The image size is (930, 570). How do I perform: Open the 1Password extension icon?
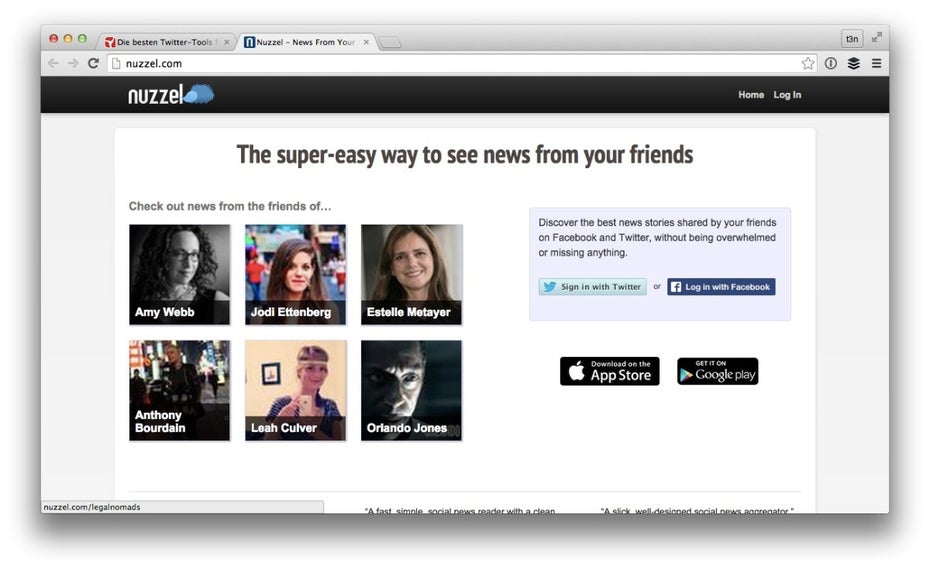830,63
